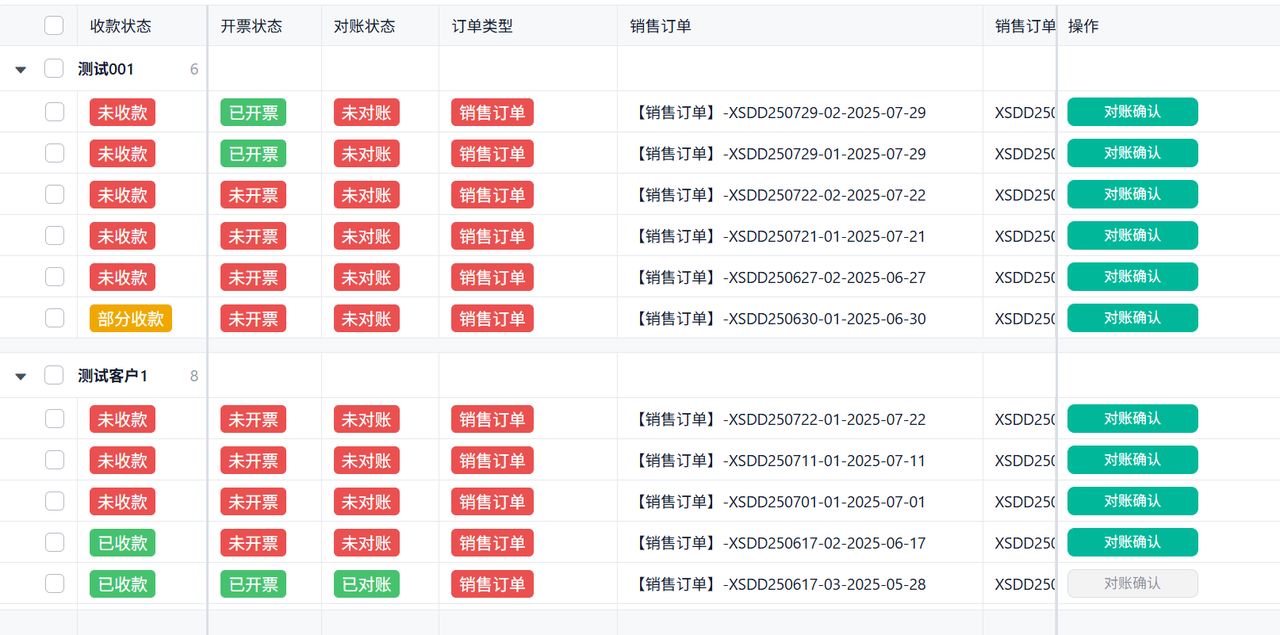1280x635 pixels.
Task: Click the 未对账 tag in the XSDD250627-02 row
Action: click(366, 276)
